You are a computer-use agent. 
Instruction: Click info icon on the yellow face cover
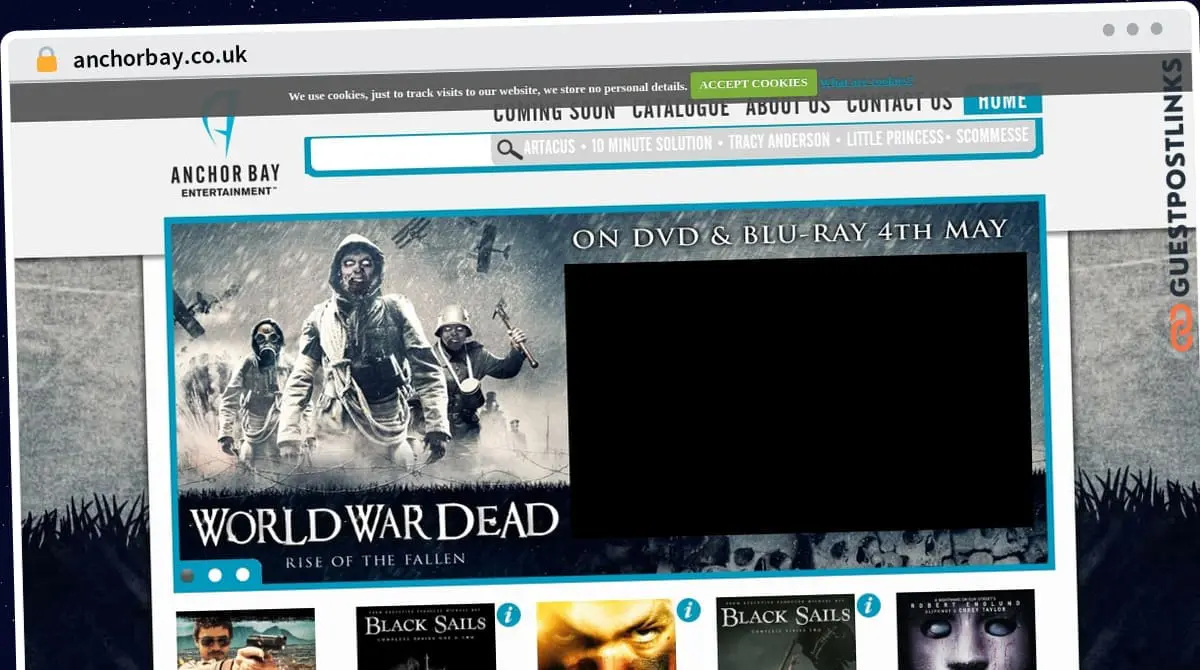(689, 610)
